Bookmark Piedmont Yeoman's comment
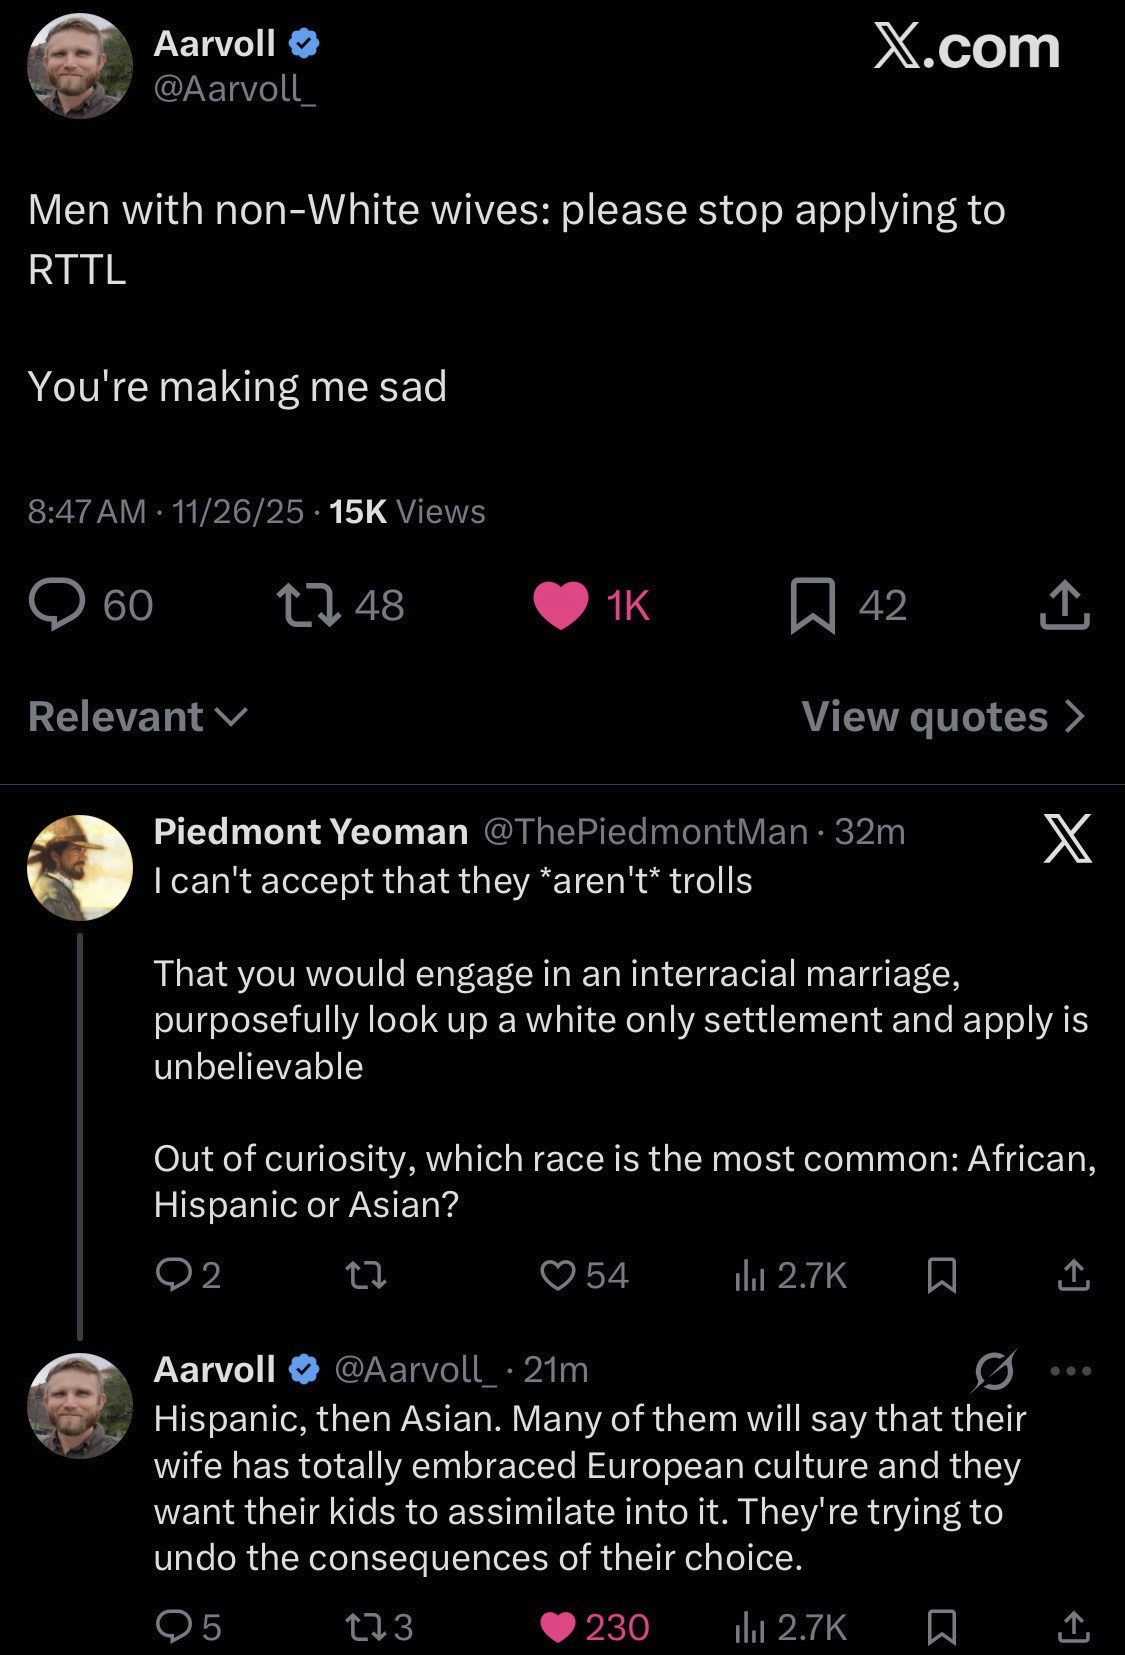This screenshot has width=1125, height=1655. click(x=942, y=1274)
